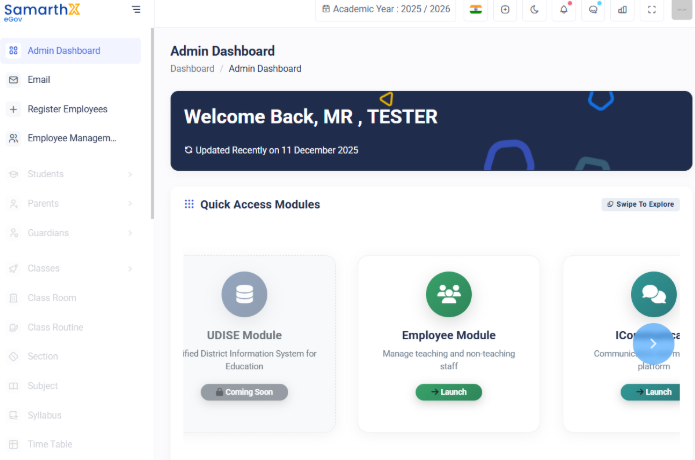Expand the Students sidebar menu
Image resolution: width=695 pixels, height=460 pixels.
click(x=71, y=174)
